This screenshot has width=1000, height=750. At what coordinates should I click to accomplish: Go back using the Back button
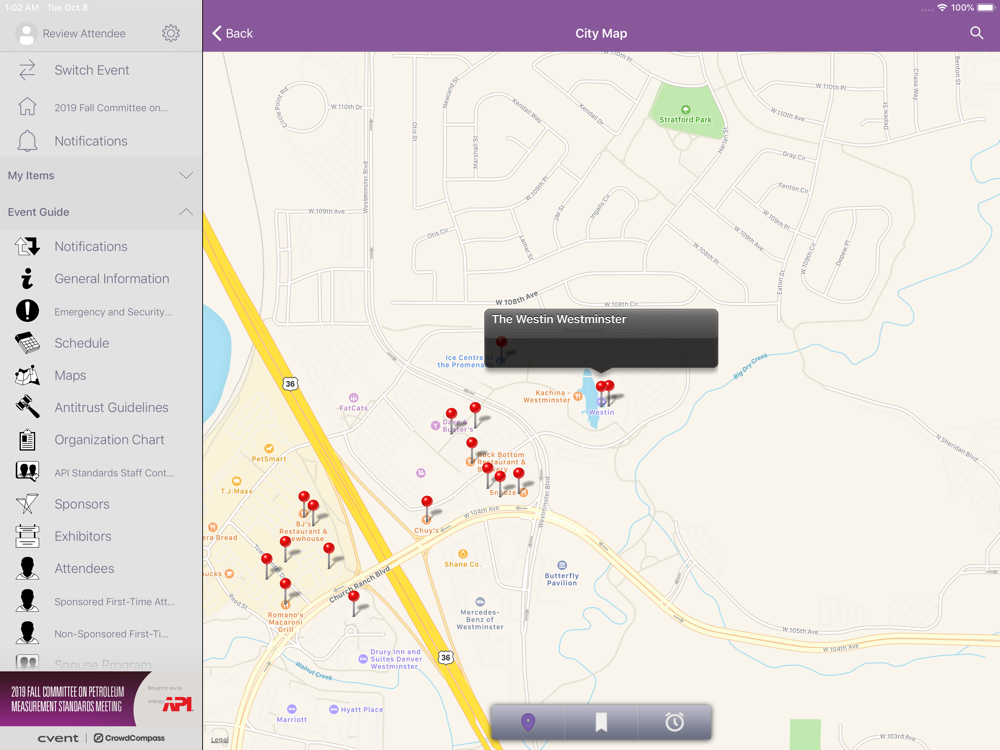click(233, 33)
